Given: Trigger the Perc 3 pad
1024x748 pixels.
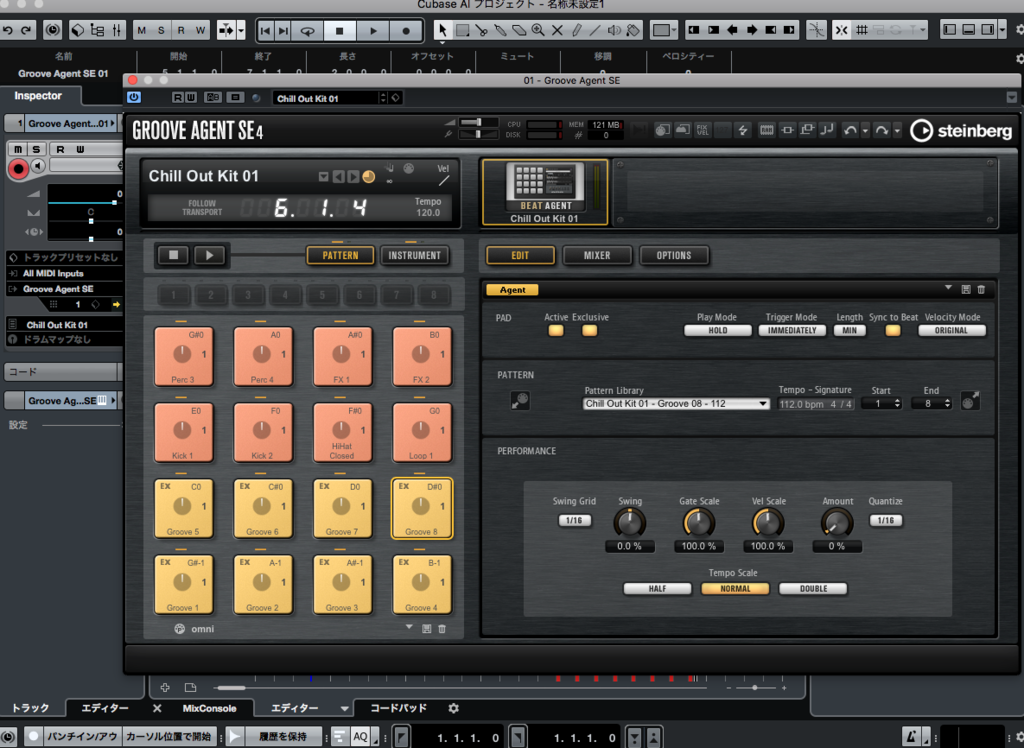Looking at the screenshot, I should click(x=184, y=356).
